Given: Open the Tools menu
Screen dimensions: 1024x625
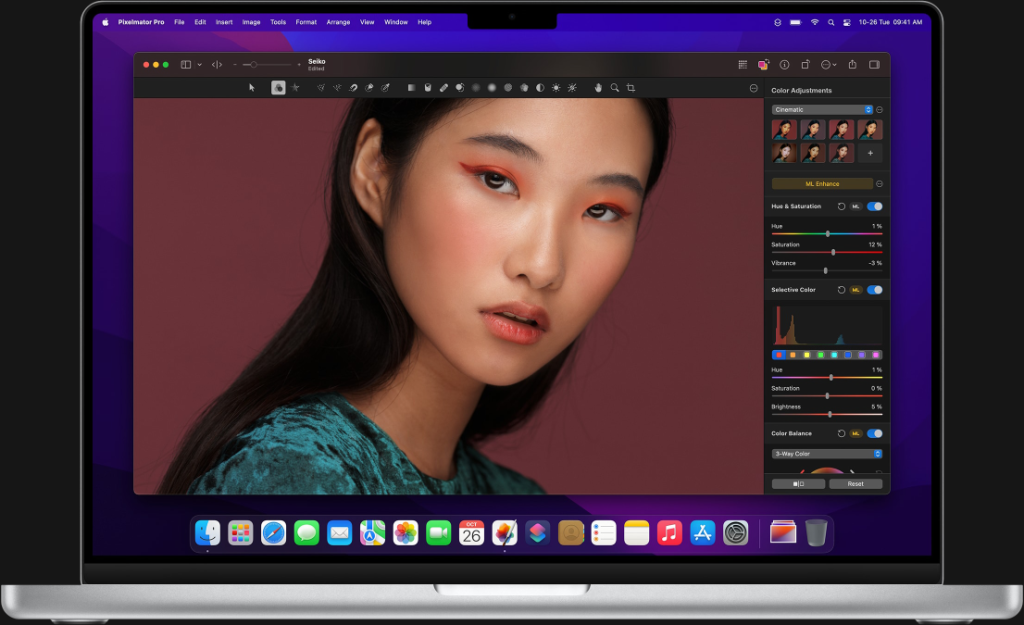Looking at the screenshot, I should coord(278,21).
